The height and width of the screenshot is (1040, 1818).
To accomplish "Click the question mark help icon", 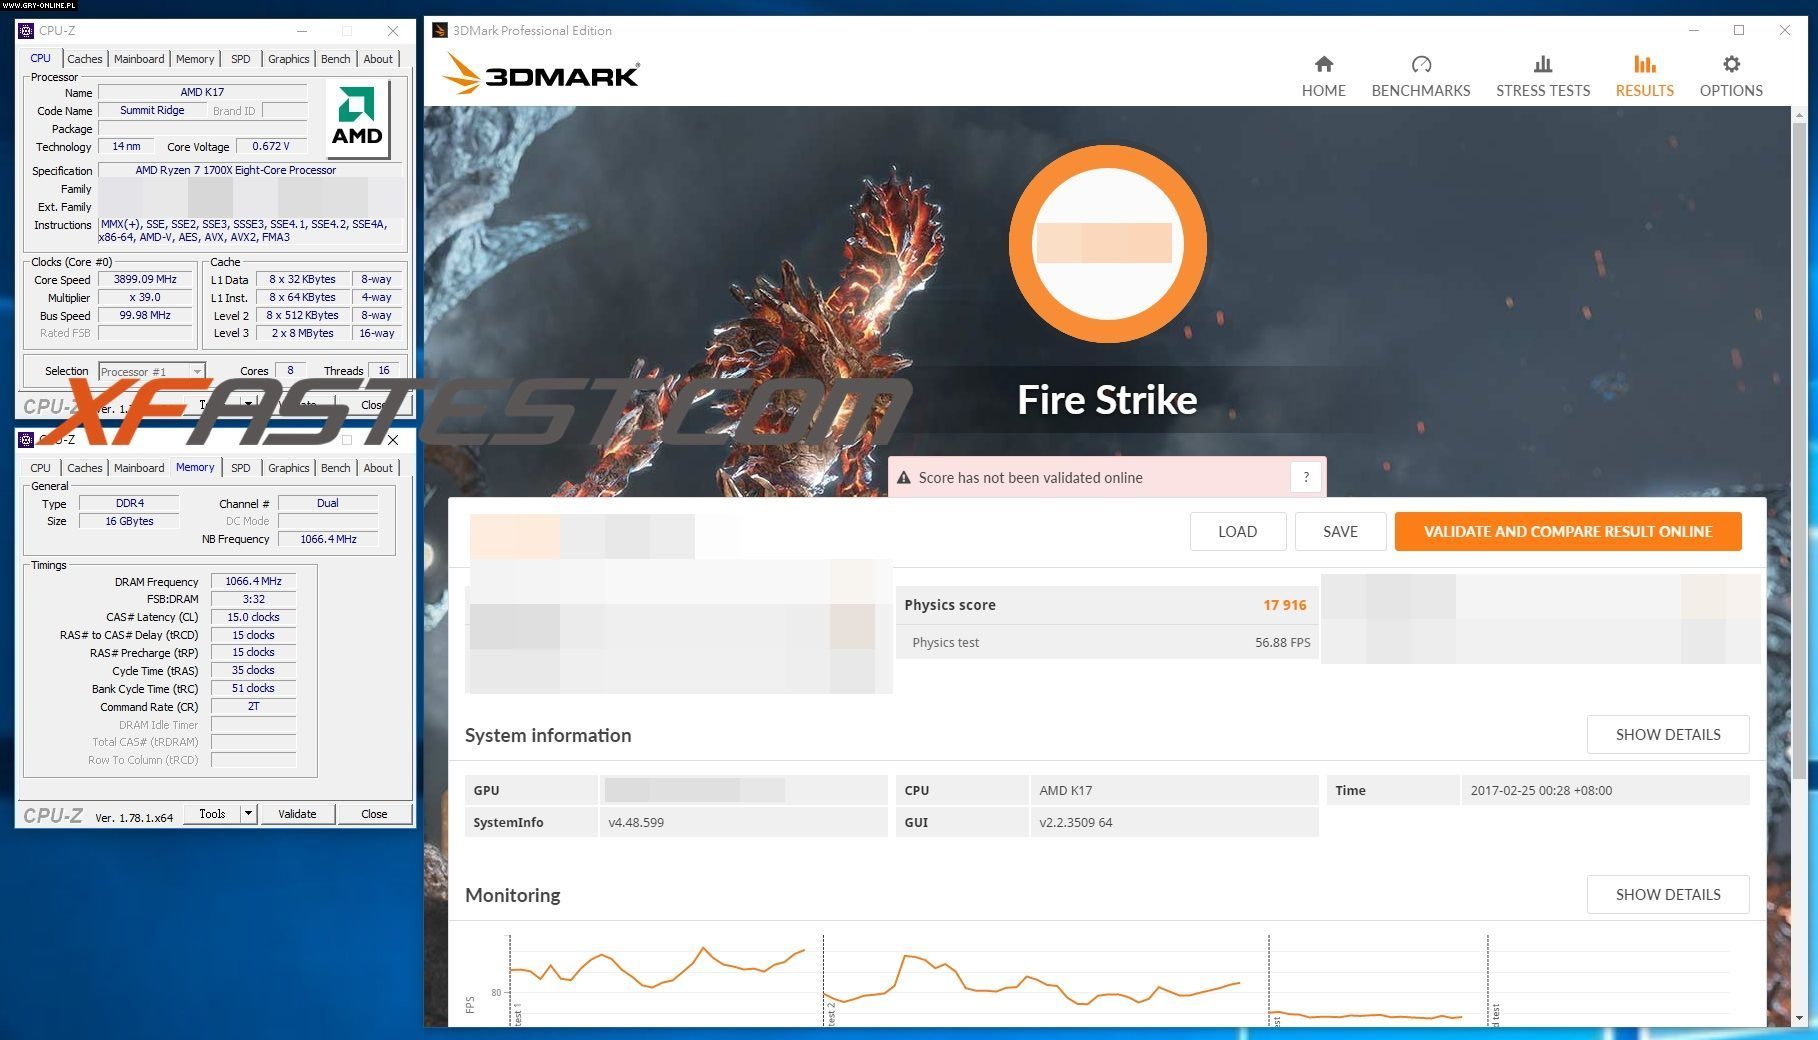I will [x=1305, y=478].
